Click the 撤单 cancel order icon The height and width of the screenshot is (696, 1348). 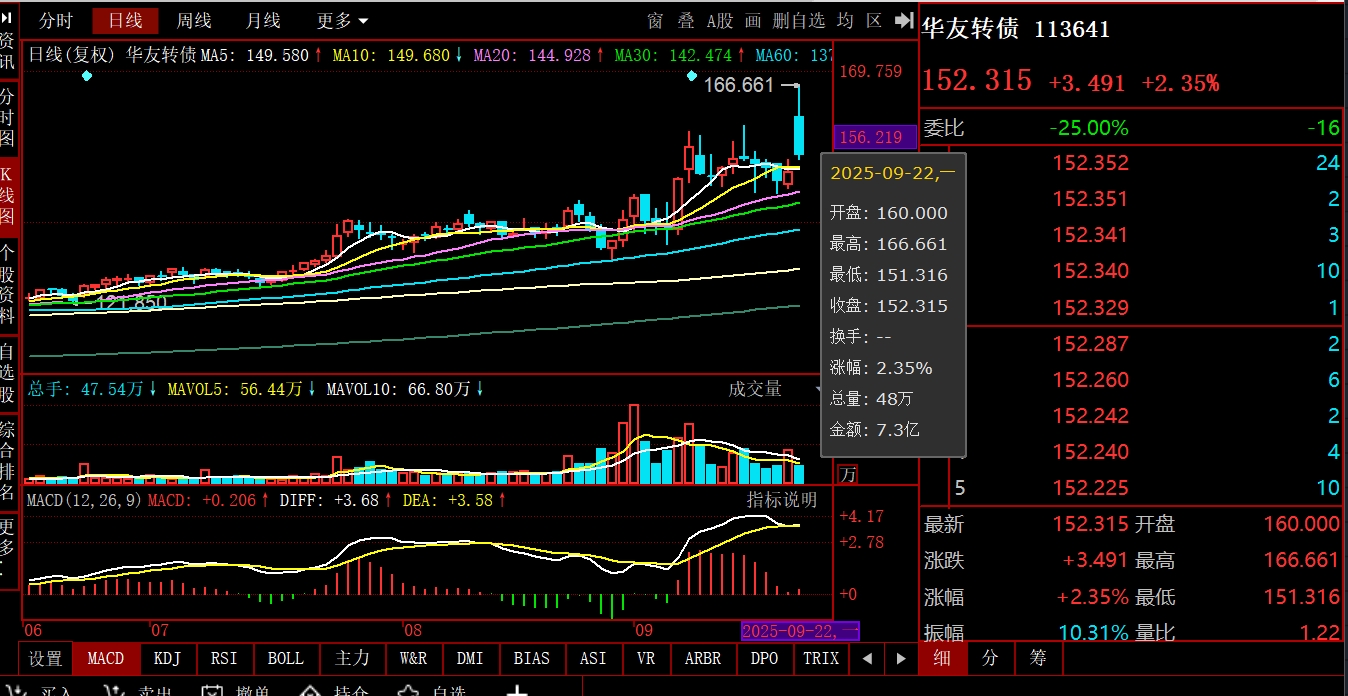click(x=211, y=691)
